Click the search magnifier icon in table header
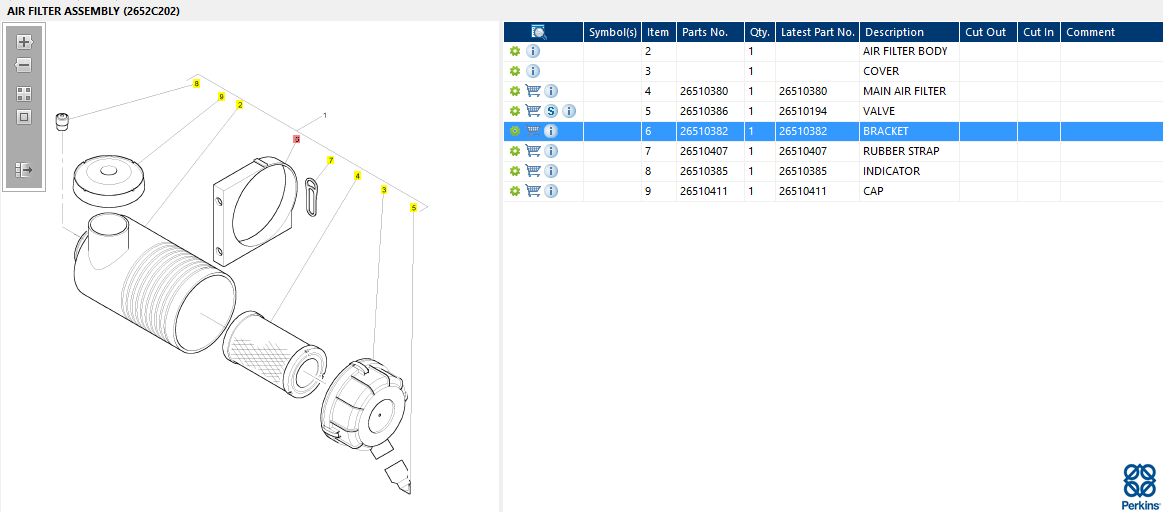This screenshot has width=1163, height=512. (539, 32)
